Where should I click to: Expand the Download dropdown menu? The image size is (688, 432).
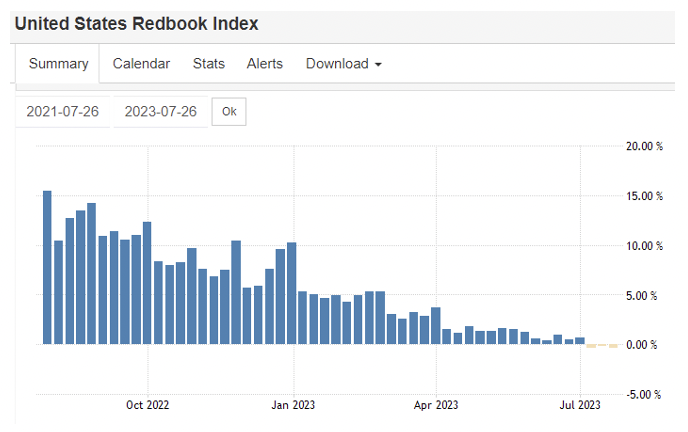[343, 63]
